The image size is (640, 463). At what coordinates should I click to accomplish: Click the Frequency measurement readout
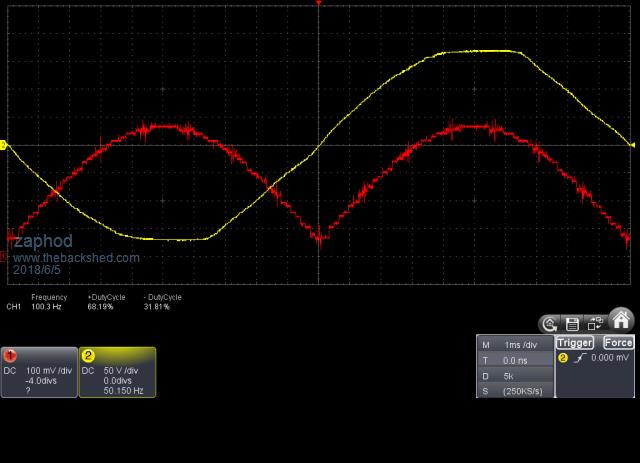[x=48, y=302]
